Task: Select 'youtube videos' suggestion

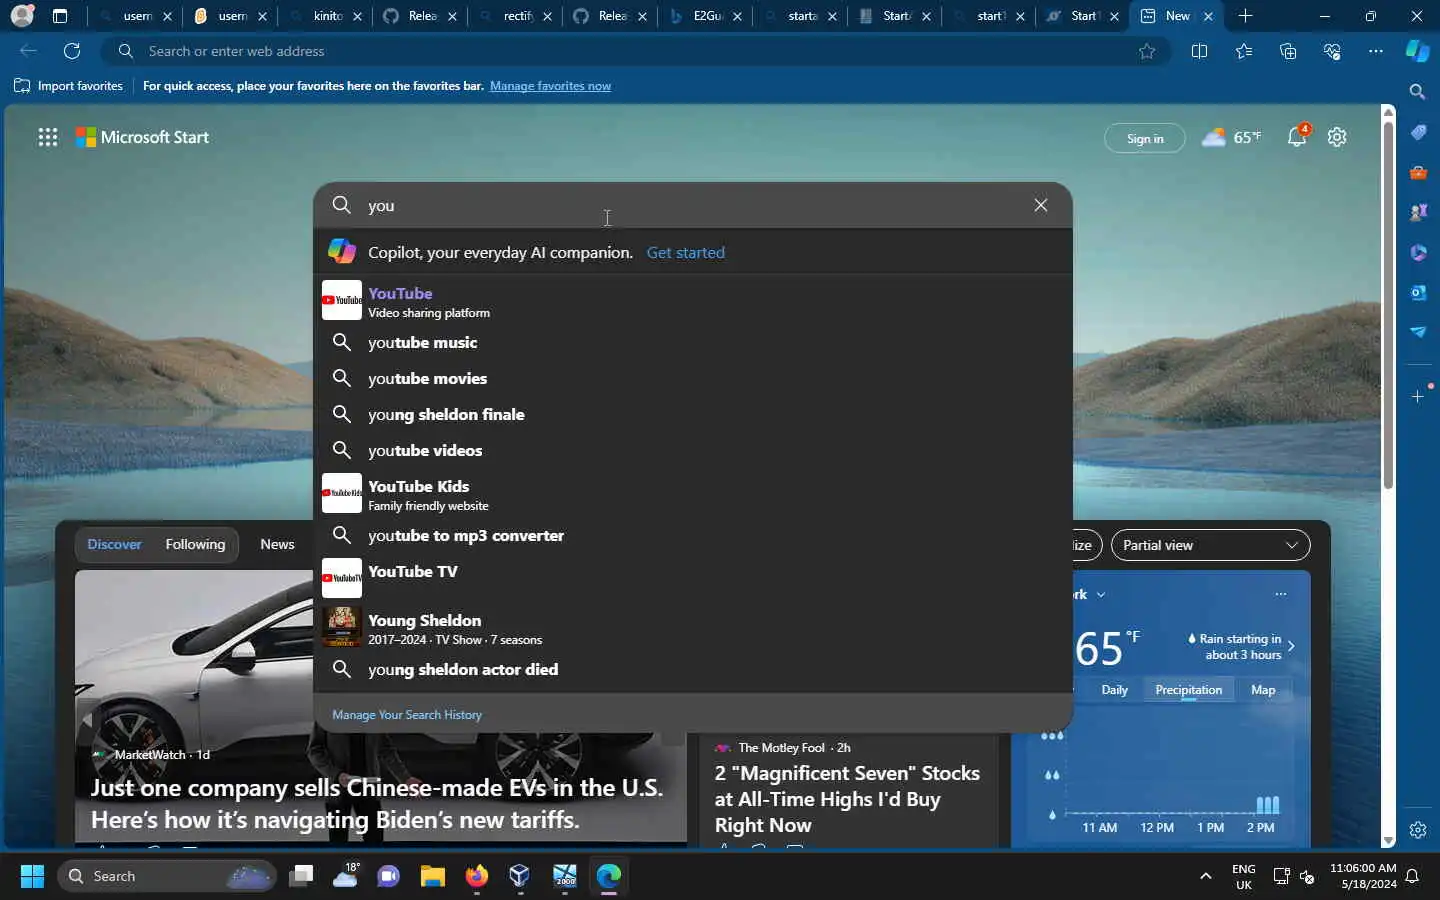Action: click(x=693, y=450)
